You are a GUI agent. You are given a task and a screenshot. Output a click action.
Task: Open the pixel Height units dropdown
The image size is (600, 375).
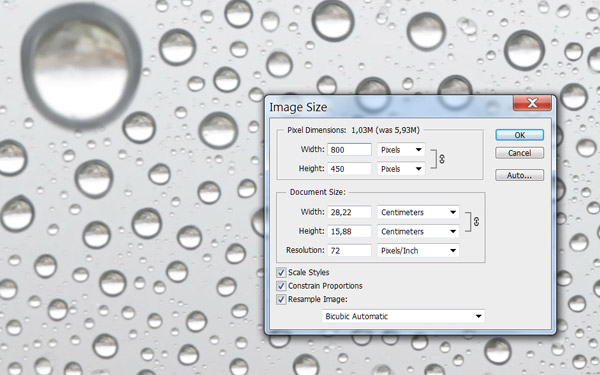[401, 169]
